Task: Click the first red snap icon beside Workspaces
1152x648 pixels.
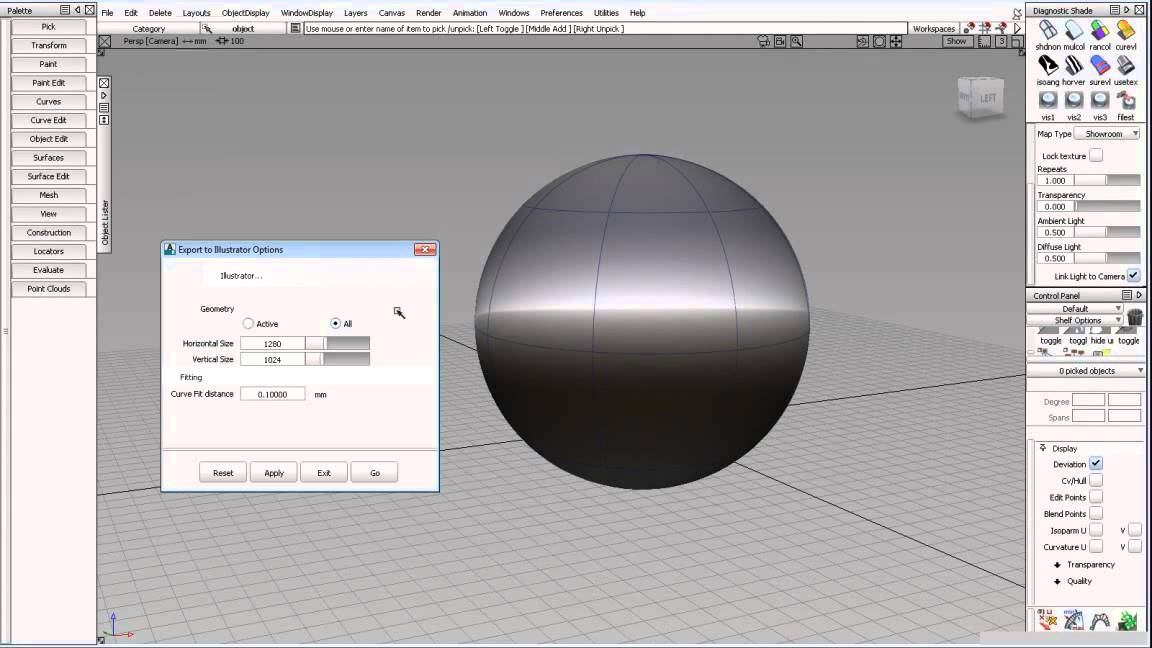Action: [x=969, y=29]
